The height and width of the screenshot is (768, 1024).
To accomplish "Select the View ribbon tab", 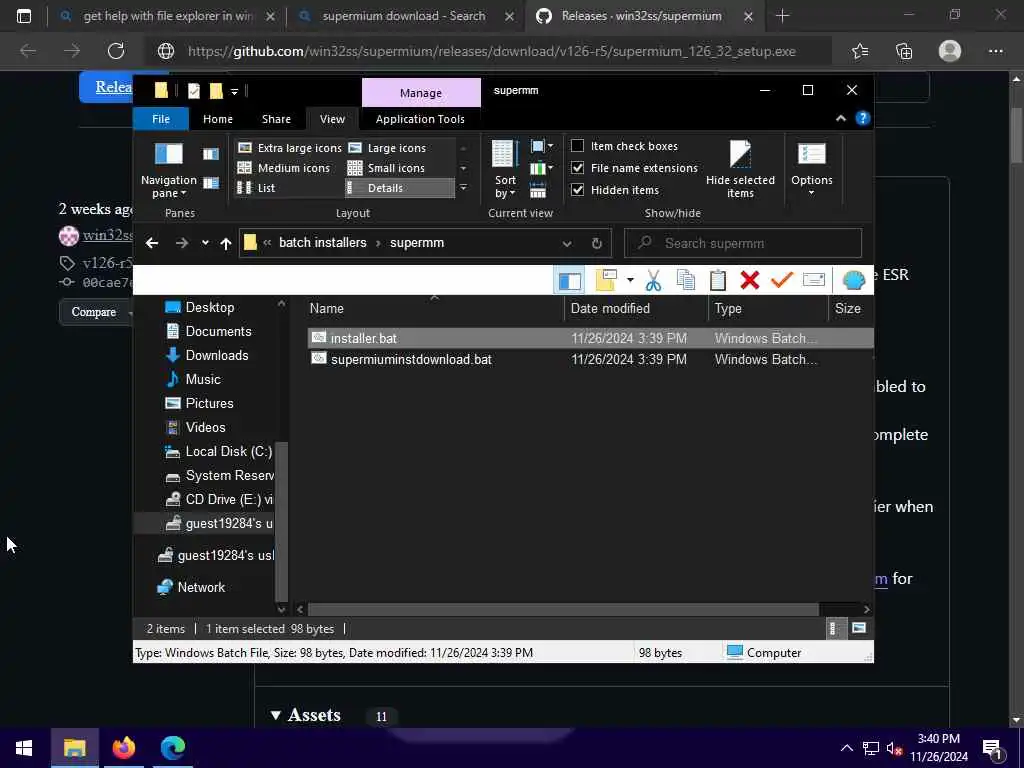I will (x=332, y=119).
